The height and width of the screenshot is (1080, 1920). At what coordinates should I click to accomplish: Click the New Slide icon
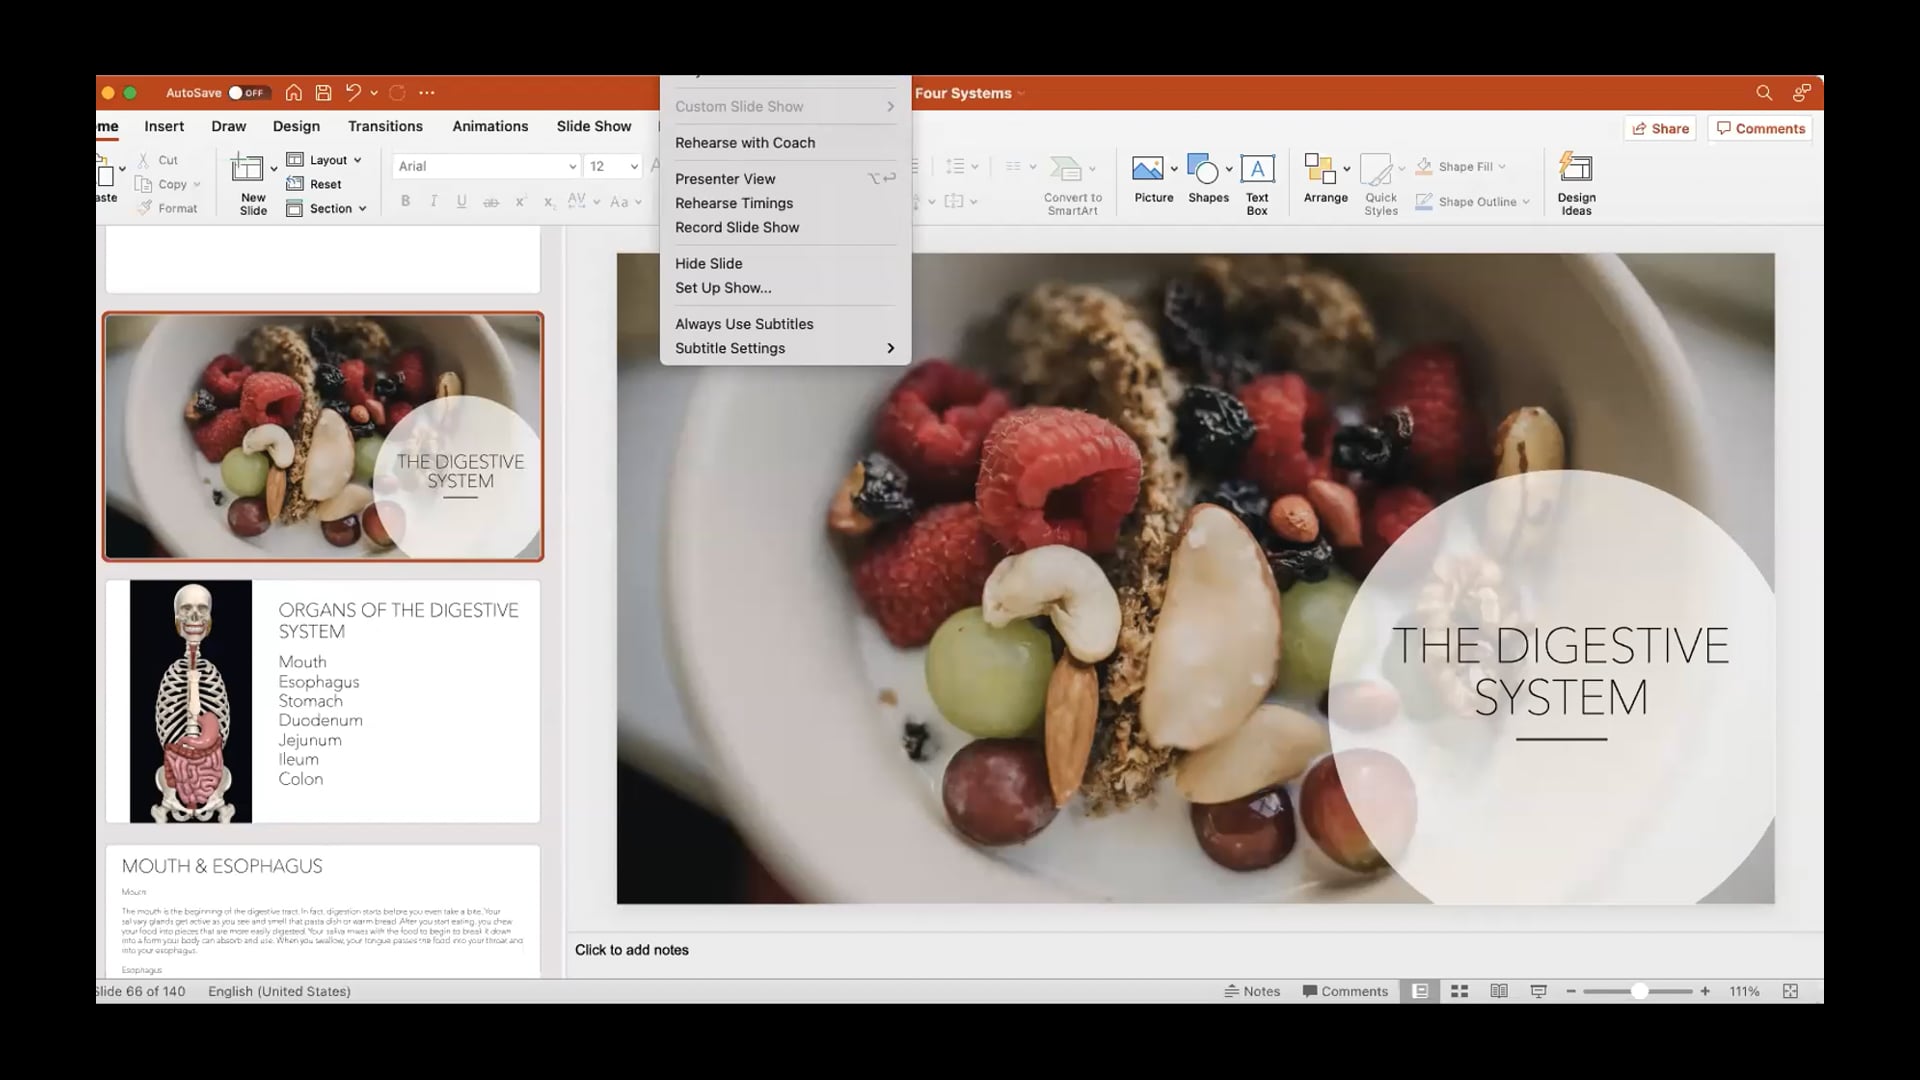pyautogui.click(x=247, y=169)
